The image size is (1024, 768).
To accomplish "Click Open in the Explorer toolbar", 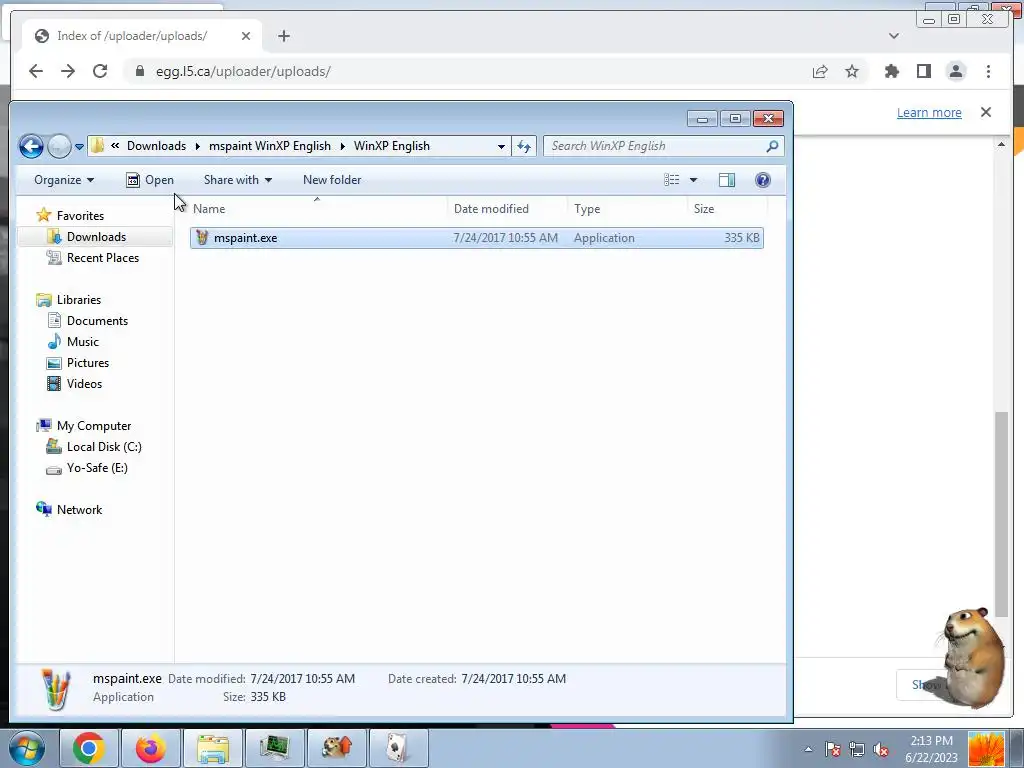I will point(150,180).
